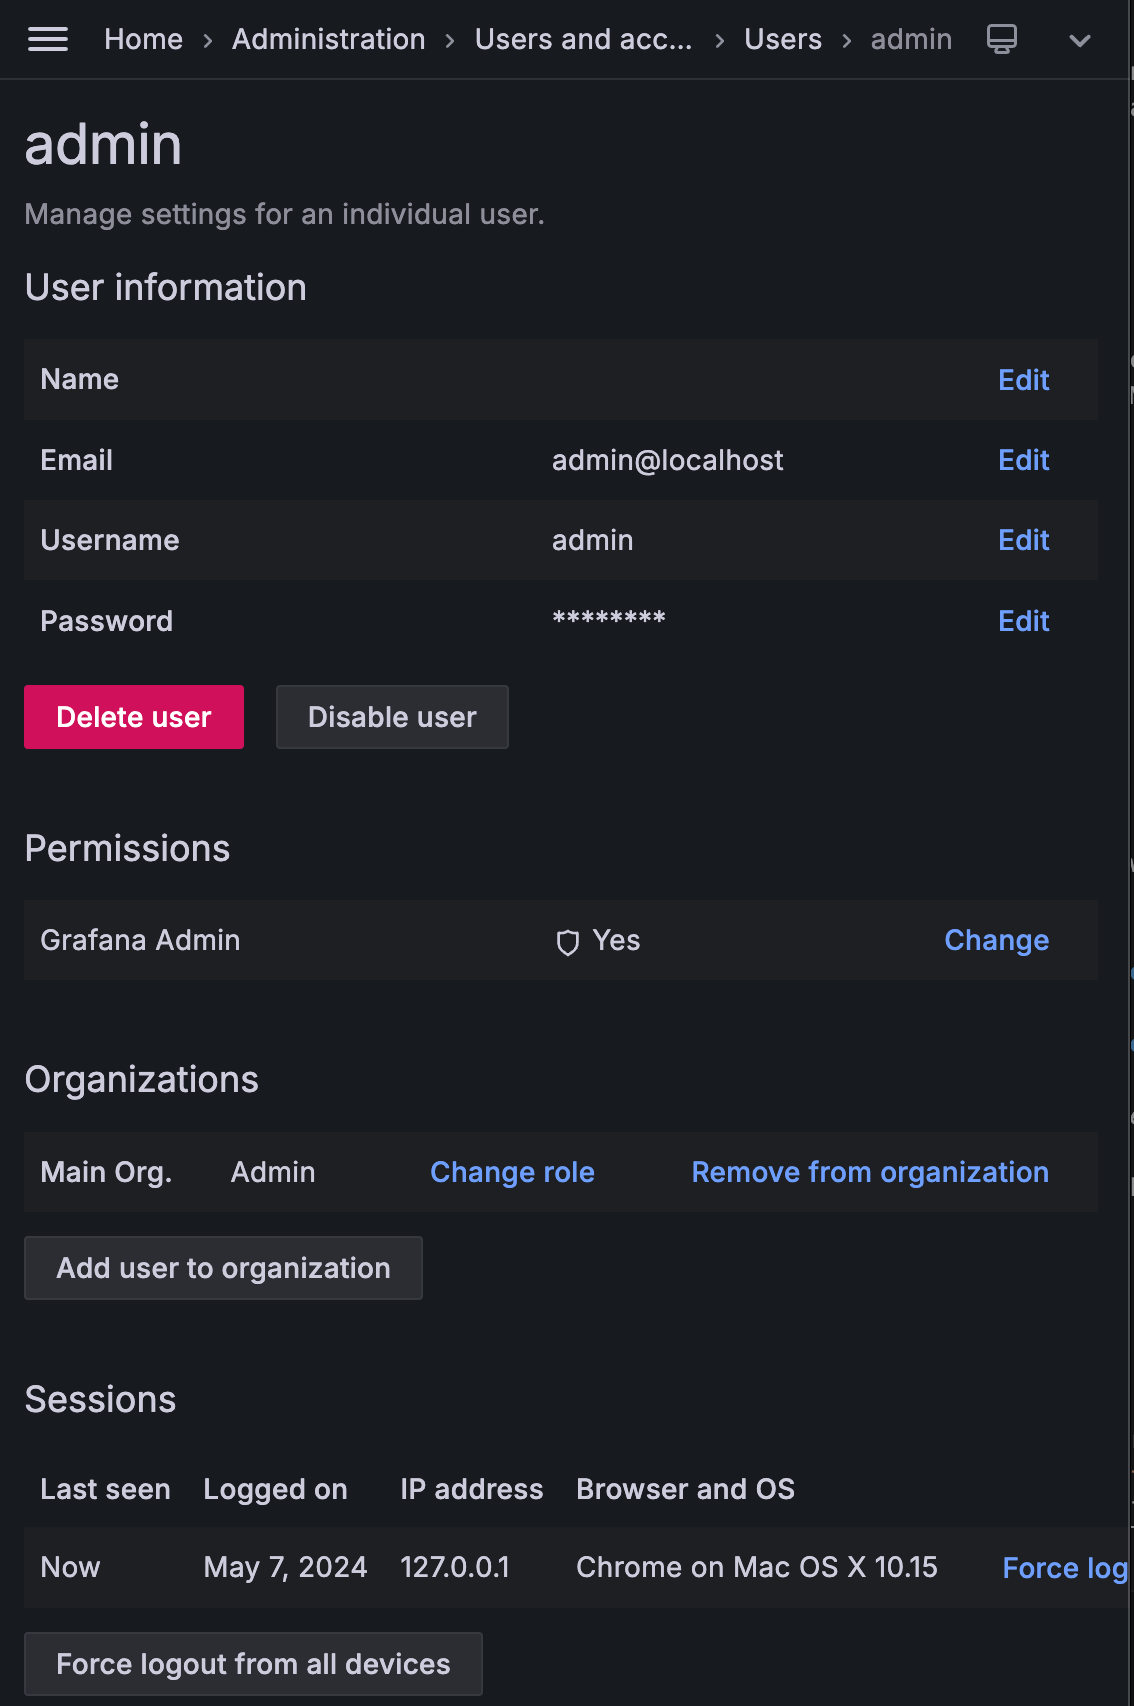This screenshot has width=1134, height=1706.
Task: Force logout the Chrome session
Action: (x=1064, y=1568)
